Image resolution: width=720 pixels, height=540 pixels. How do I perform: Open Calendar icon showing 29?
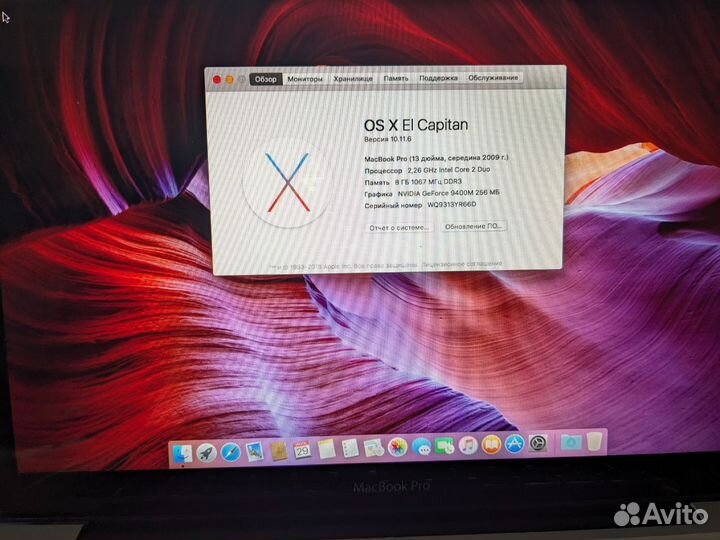(302, 450)
